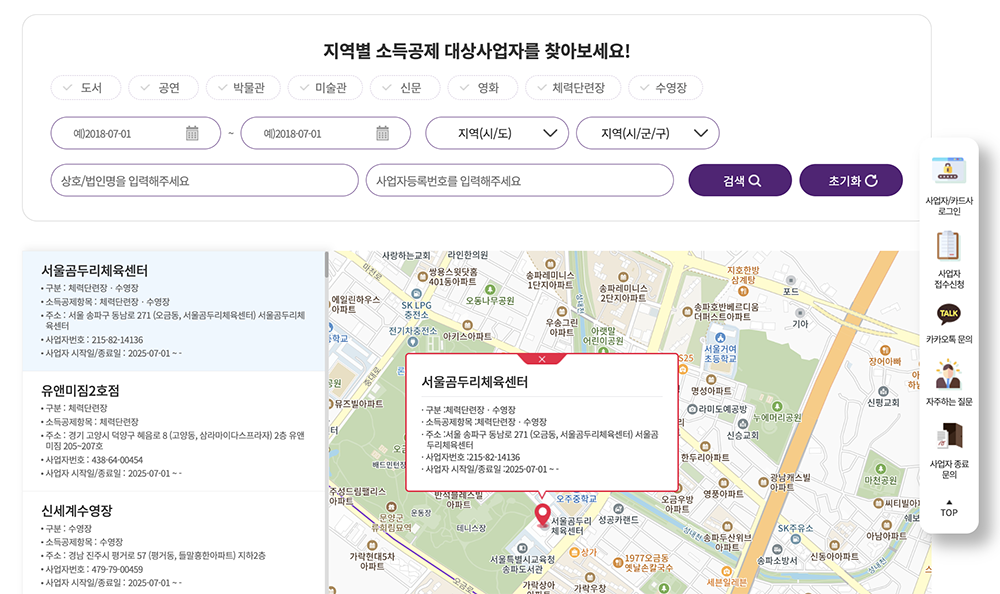Image resolution: width=1000 pixels, height=594 pixels.
Task: Click SK LPG 충전소 marker on map
Action: pos(416,294)
